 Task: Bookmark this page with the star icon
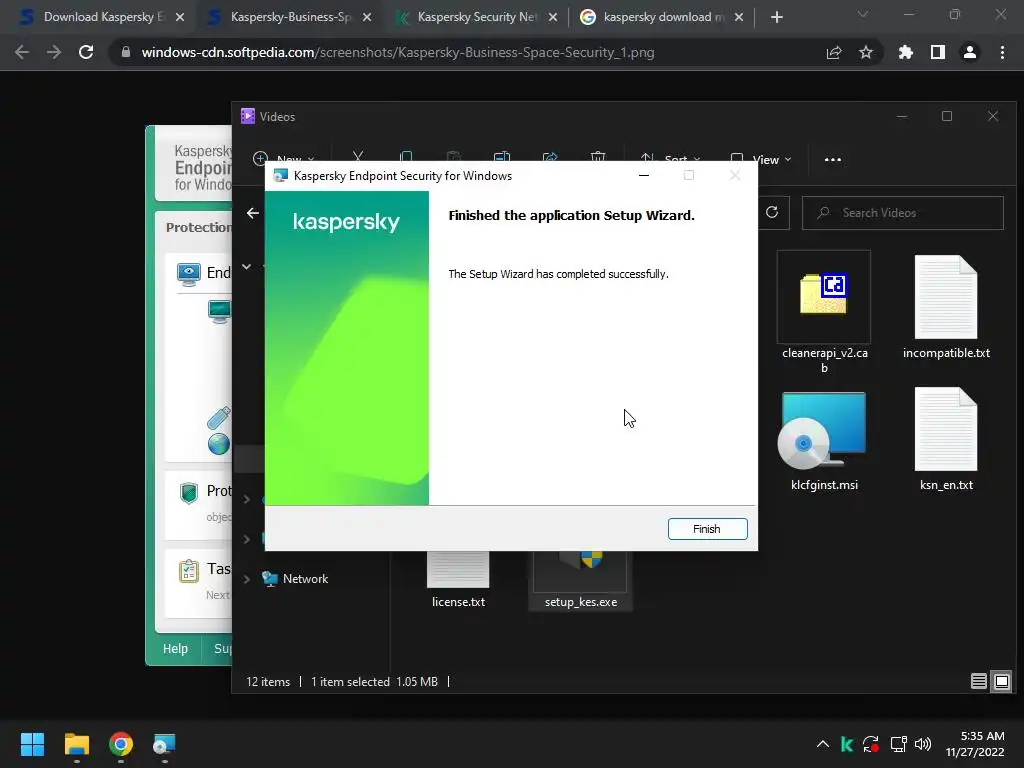866,52
